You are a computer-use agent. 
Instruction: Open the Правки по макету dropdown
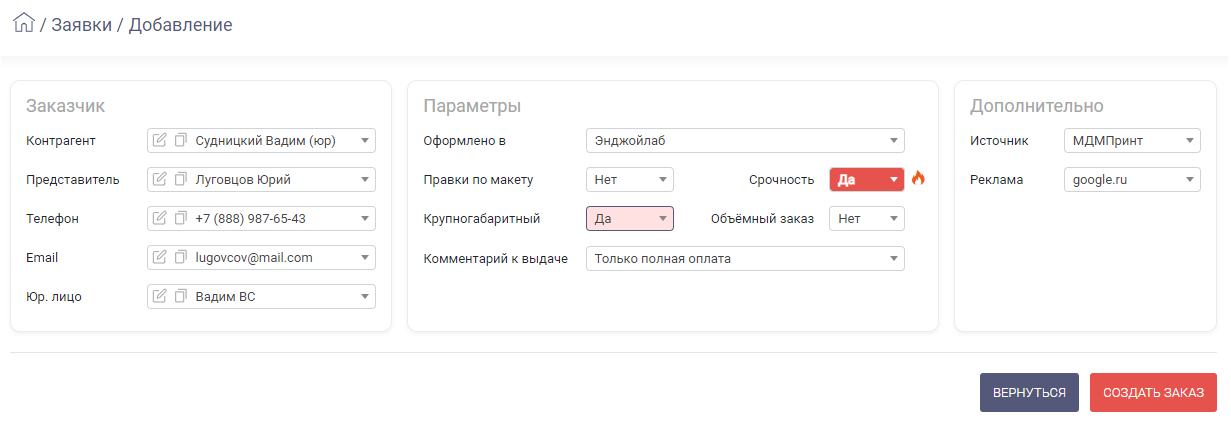pos(630,180)
